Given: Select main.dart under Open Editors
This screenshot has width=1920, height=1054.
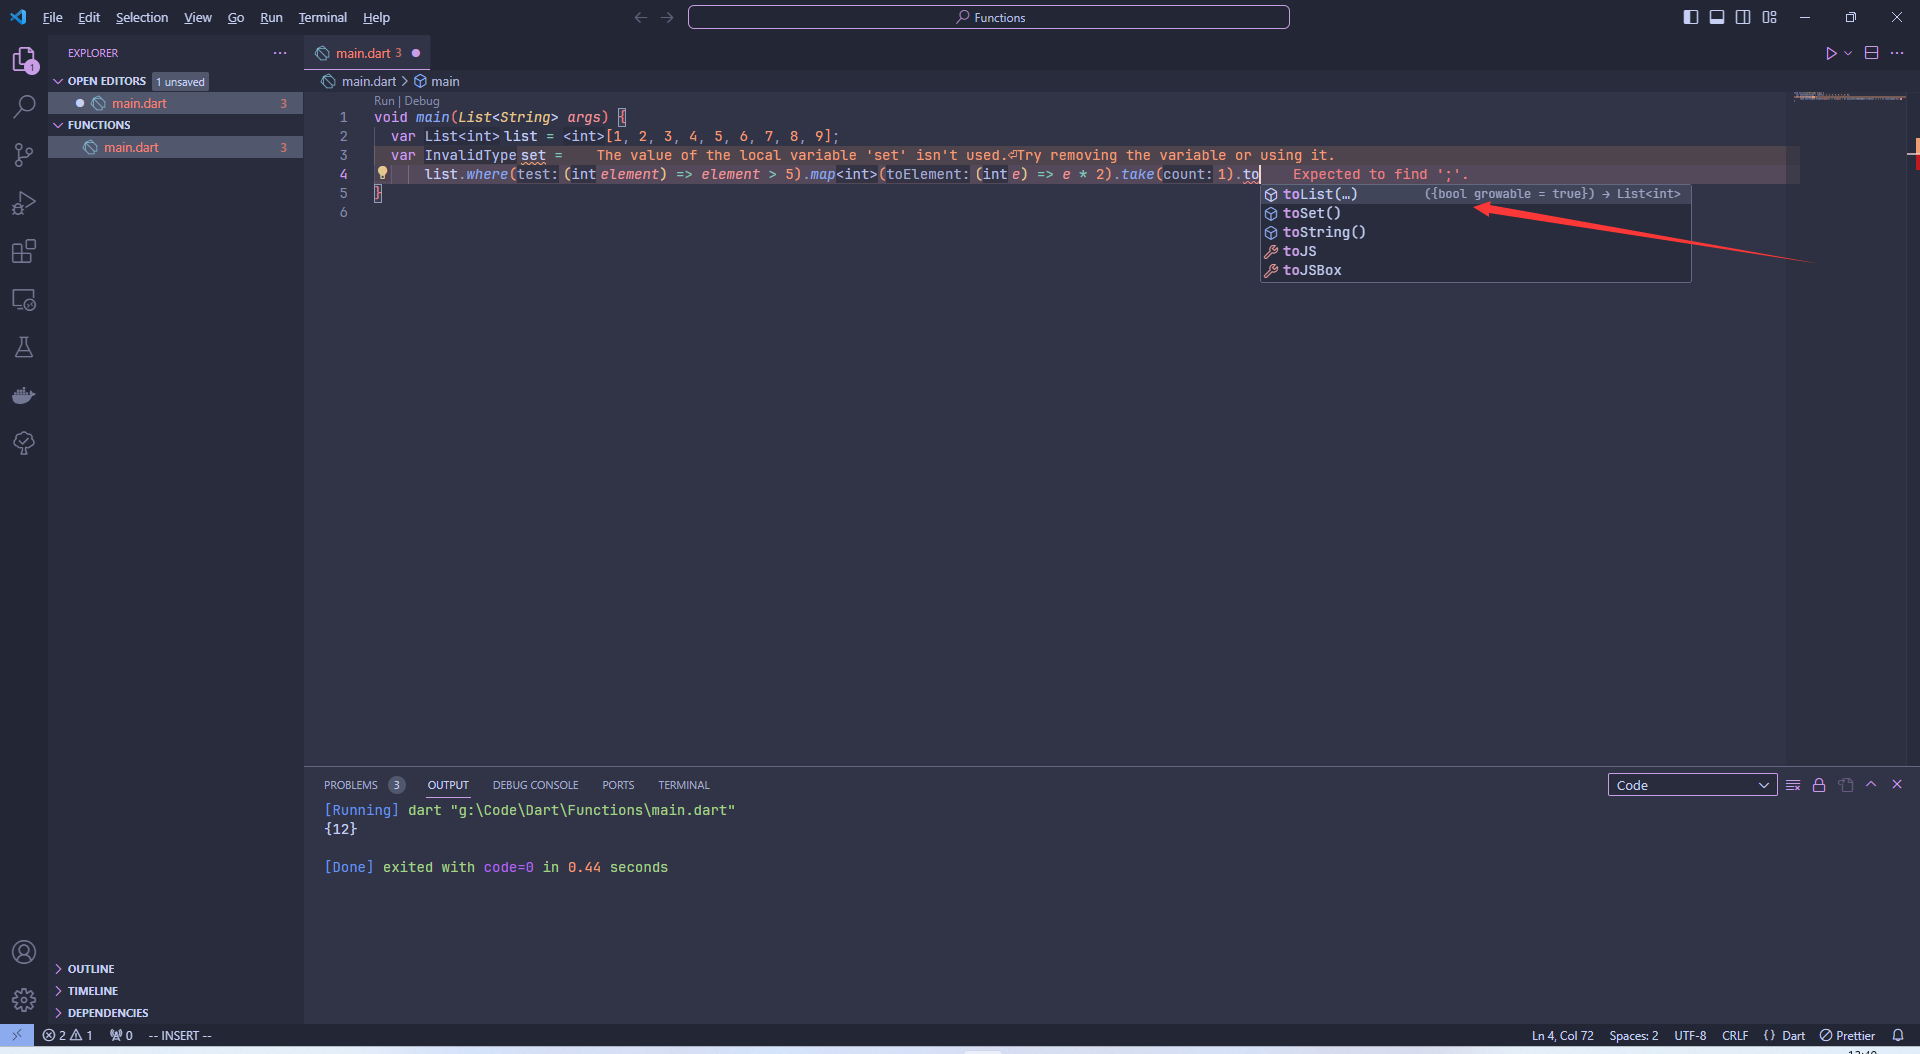Looking at the screenshot, I should (176, 103).
